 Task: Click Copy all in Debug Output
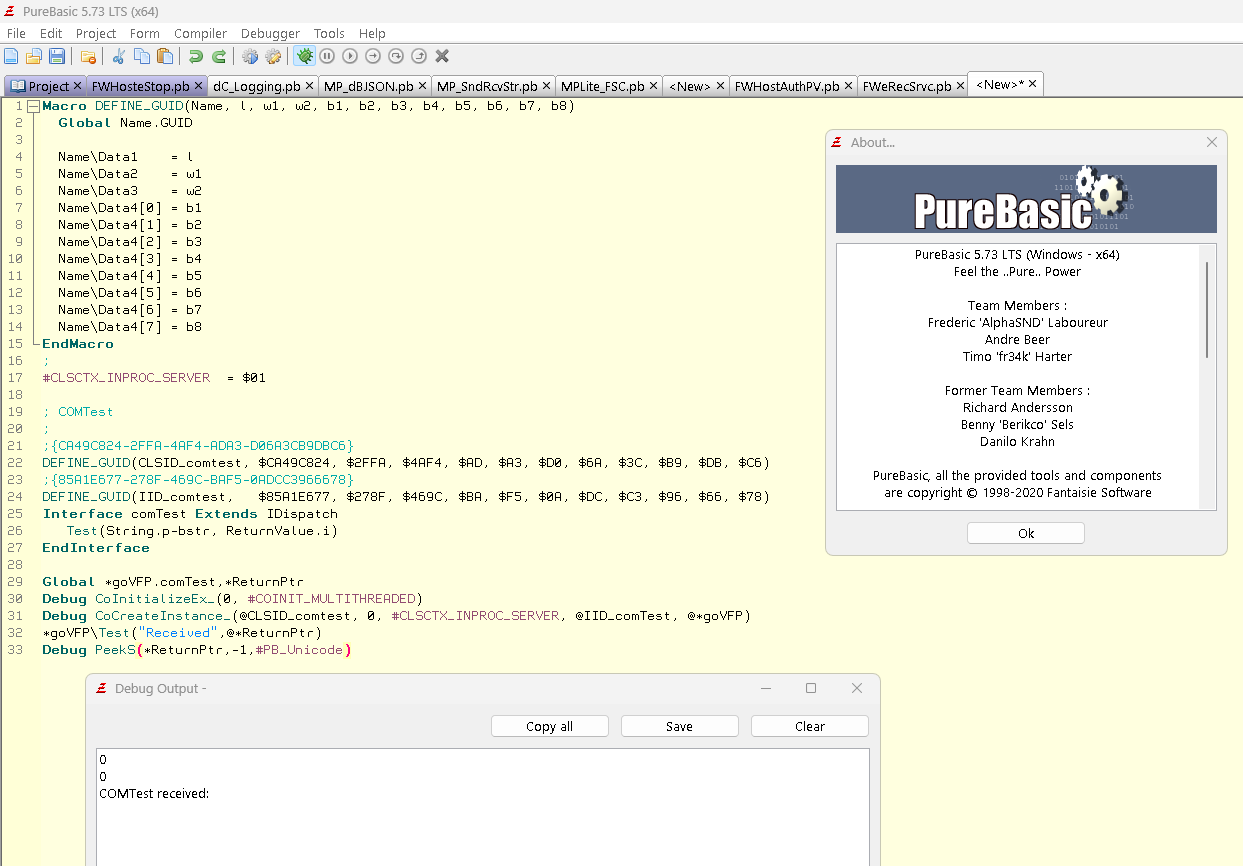tap(550, 726)
